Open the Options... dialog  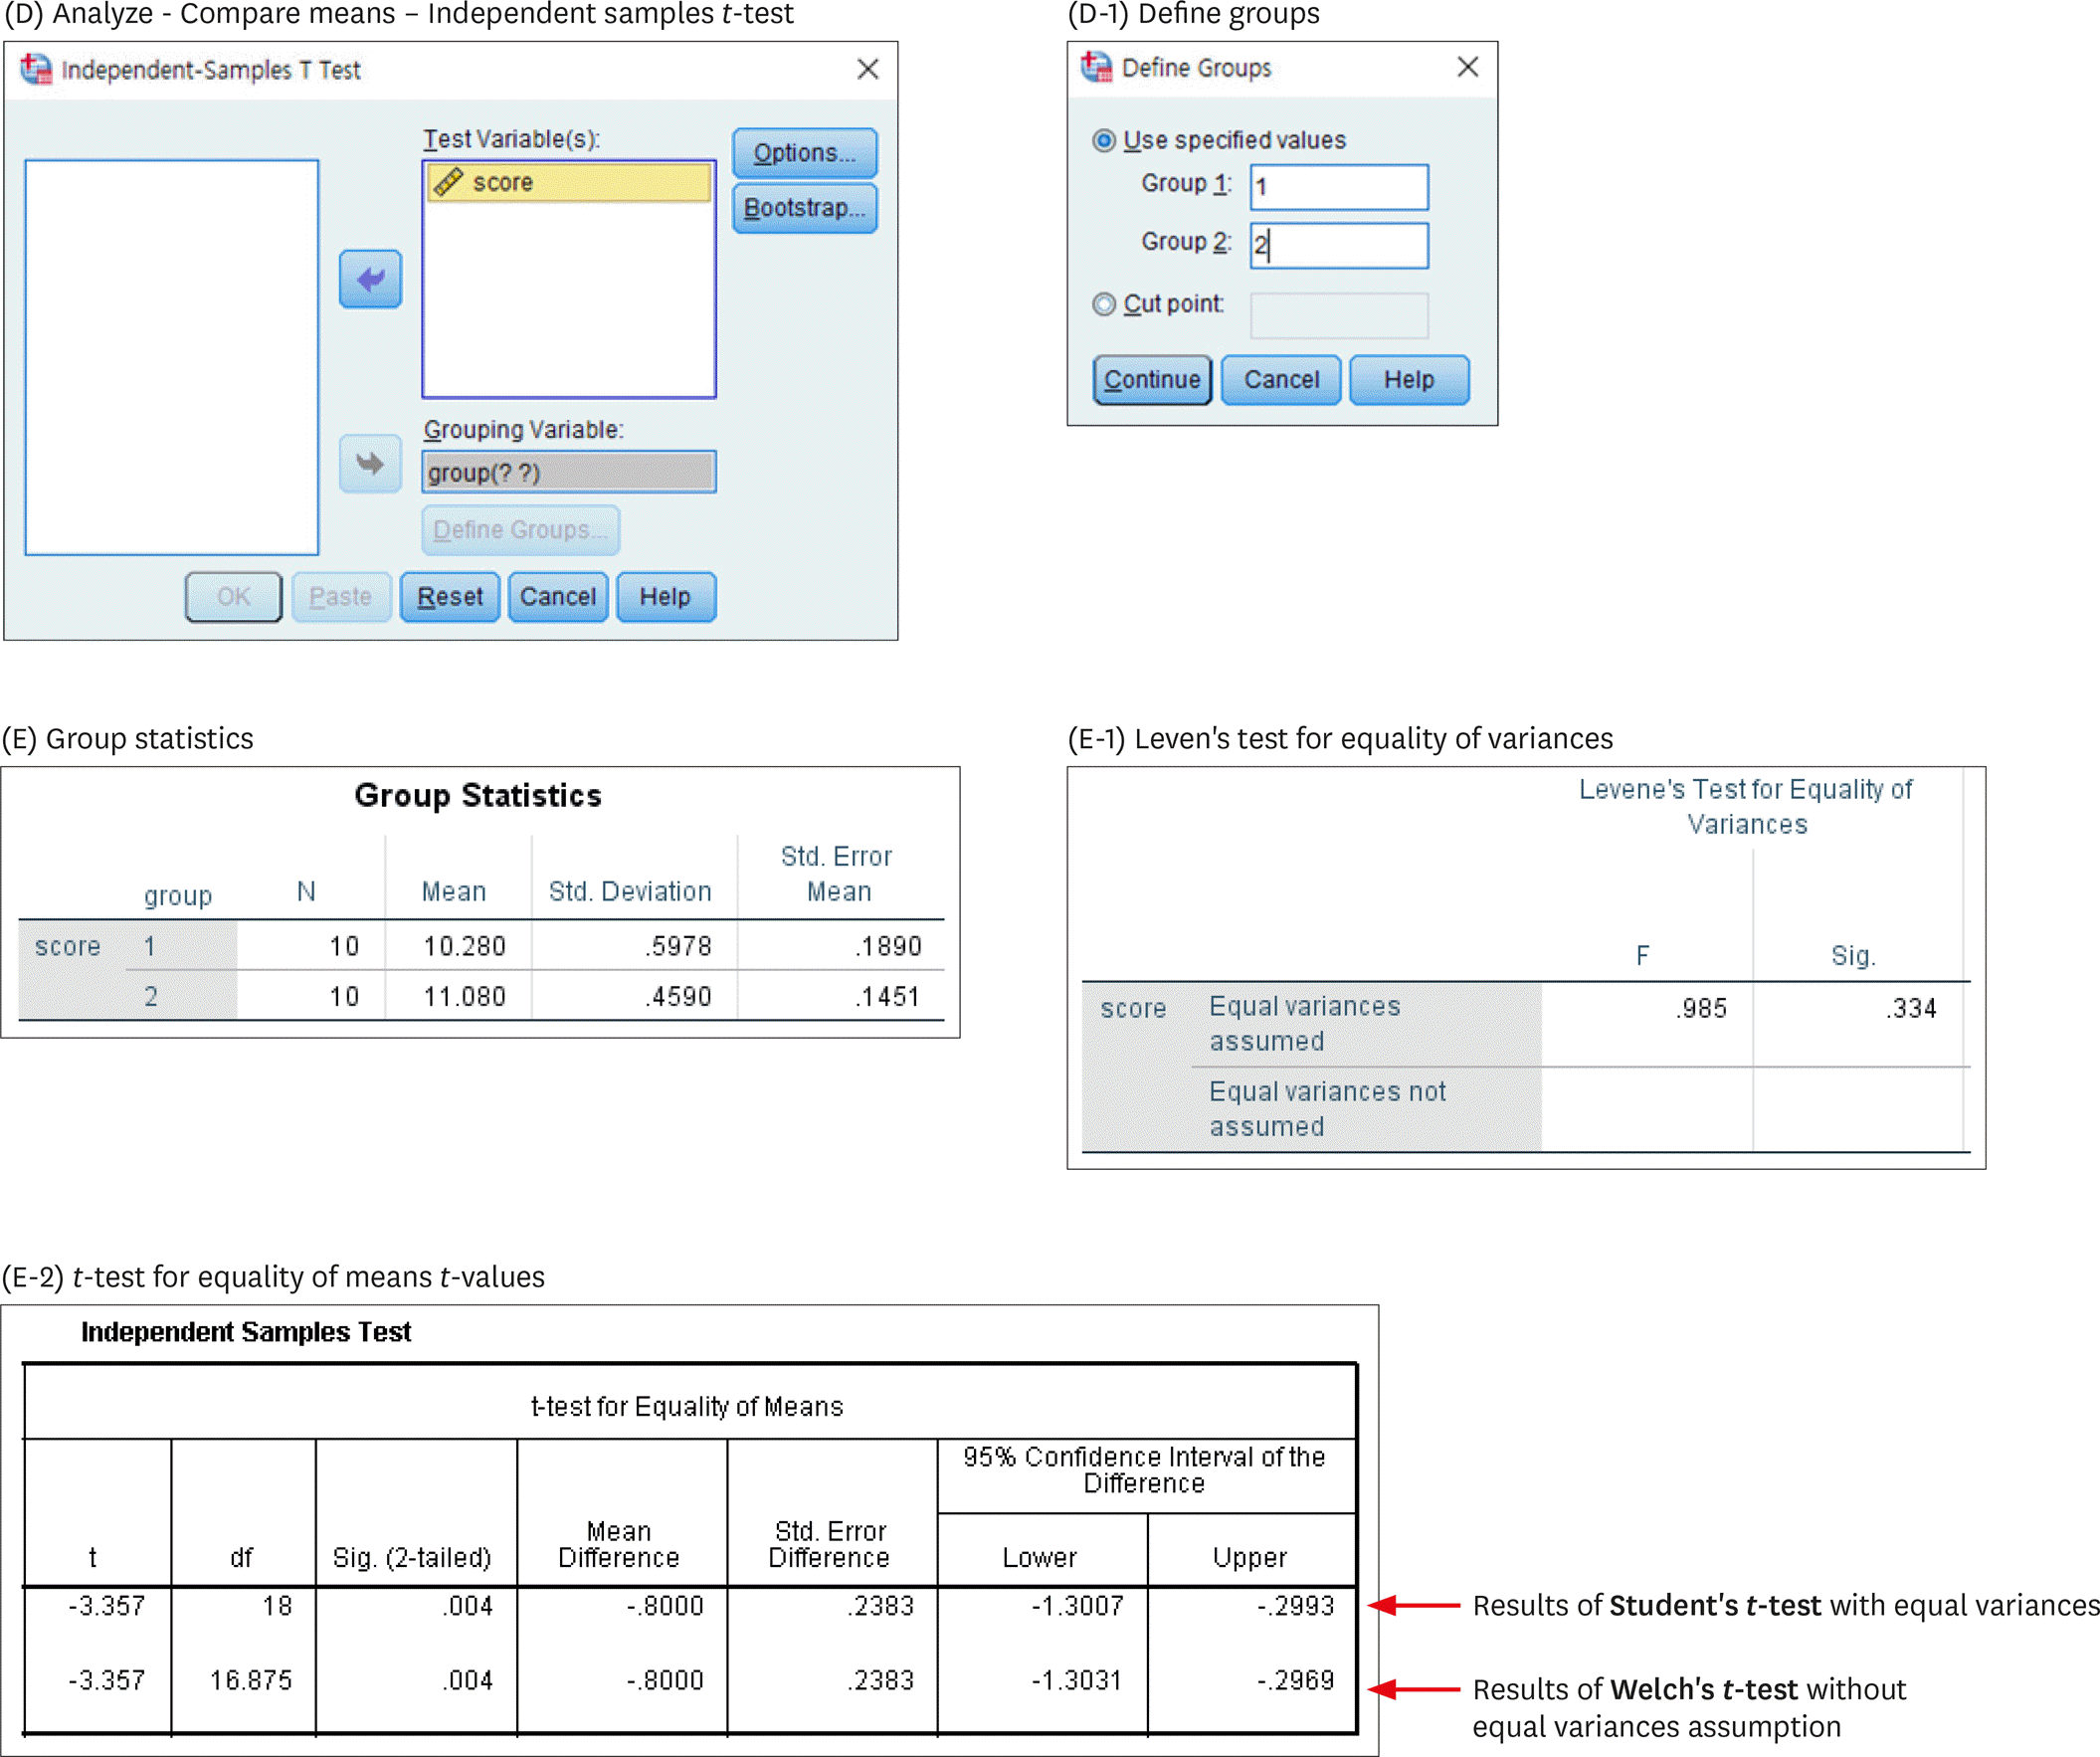coord(804,153)
